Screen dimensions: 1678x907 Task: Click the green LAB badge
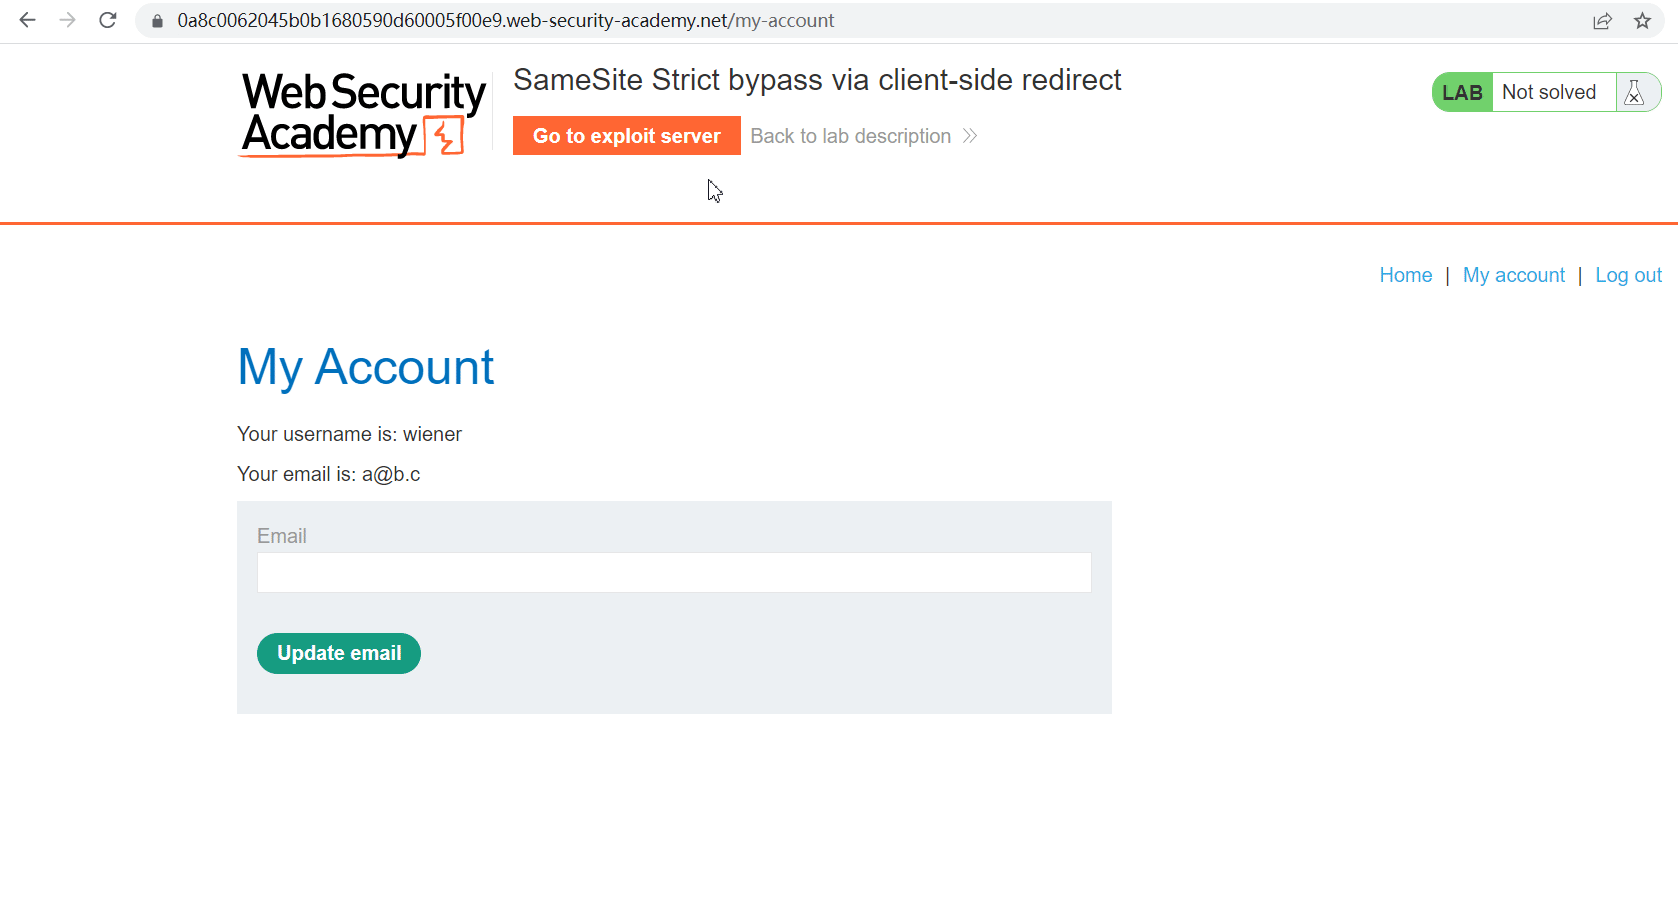click(1462, 92)
